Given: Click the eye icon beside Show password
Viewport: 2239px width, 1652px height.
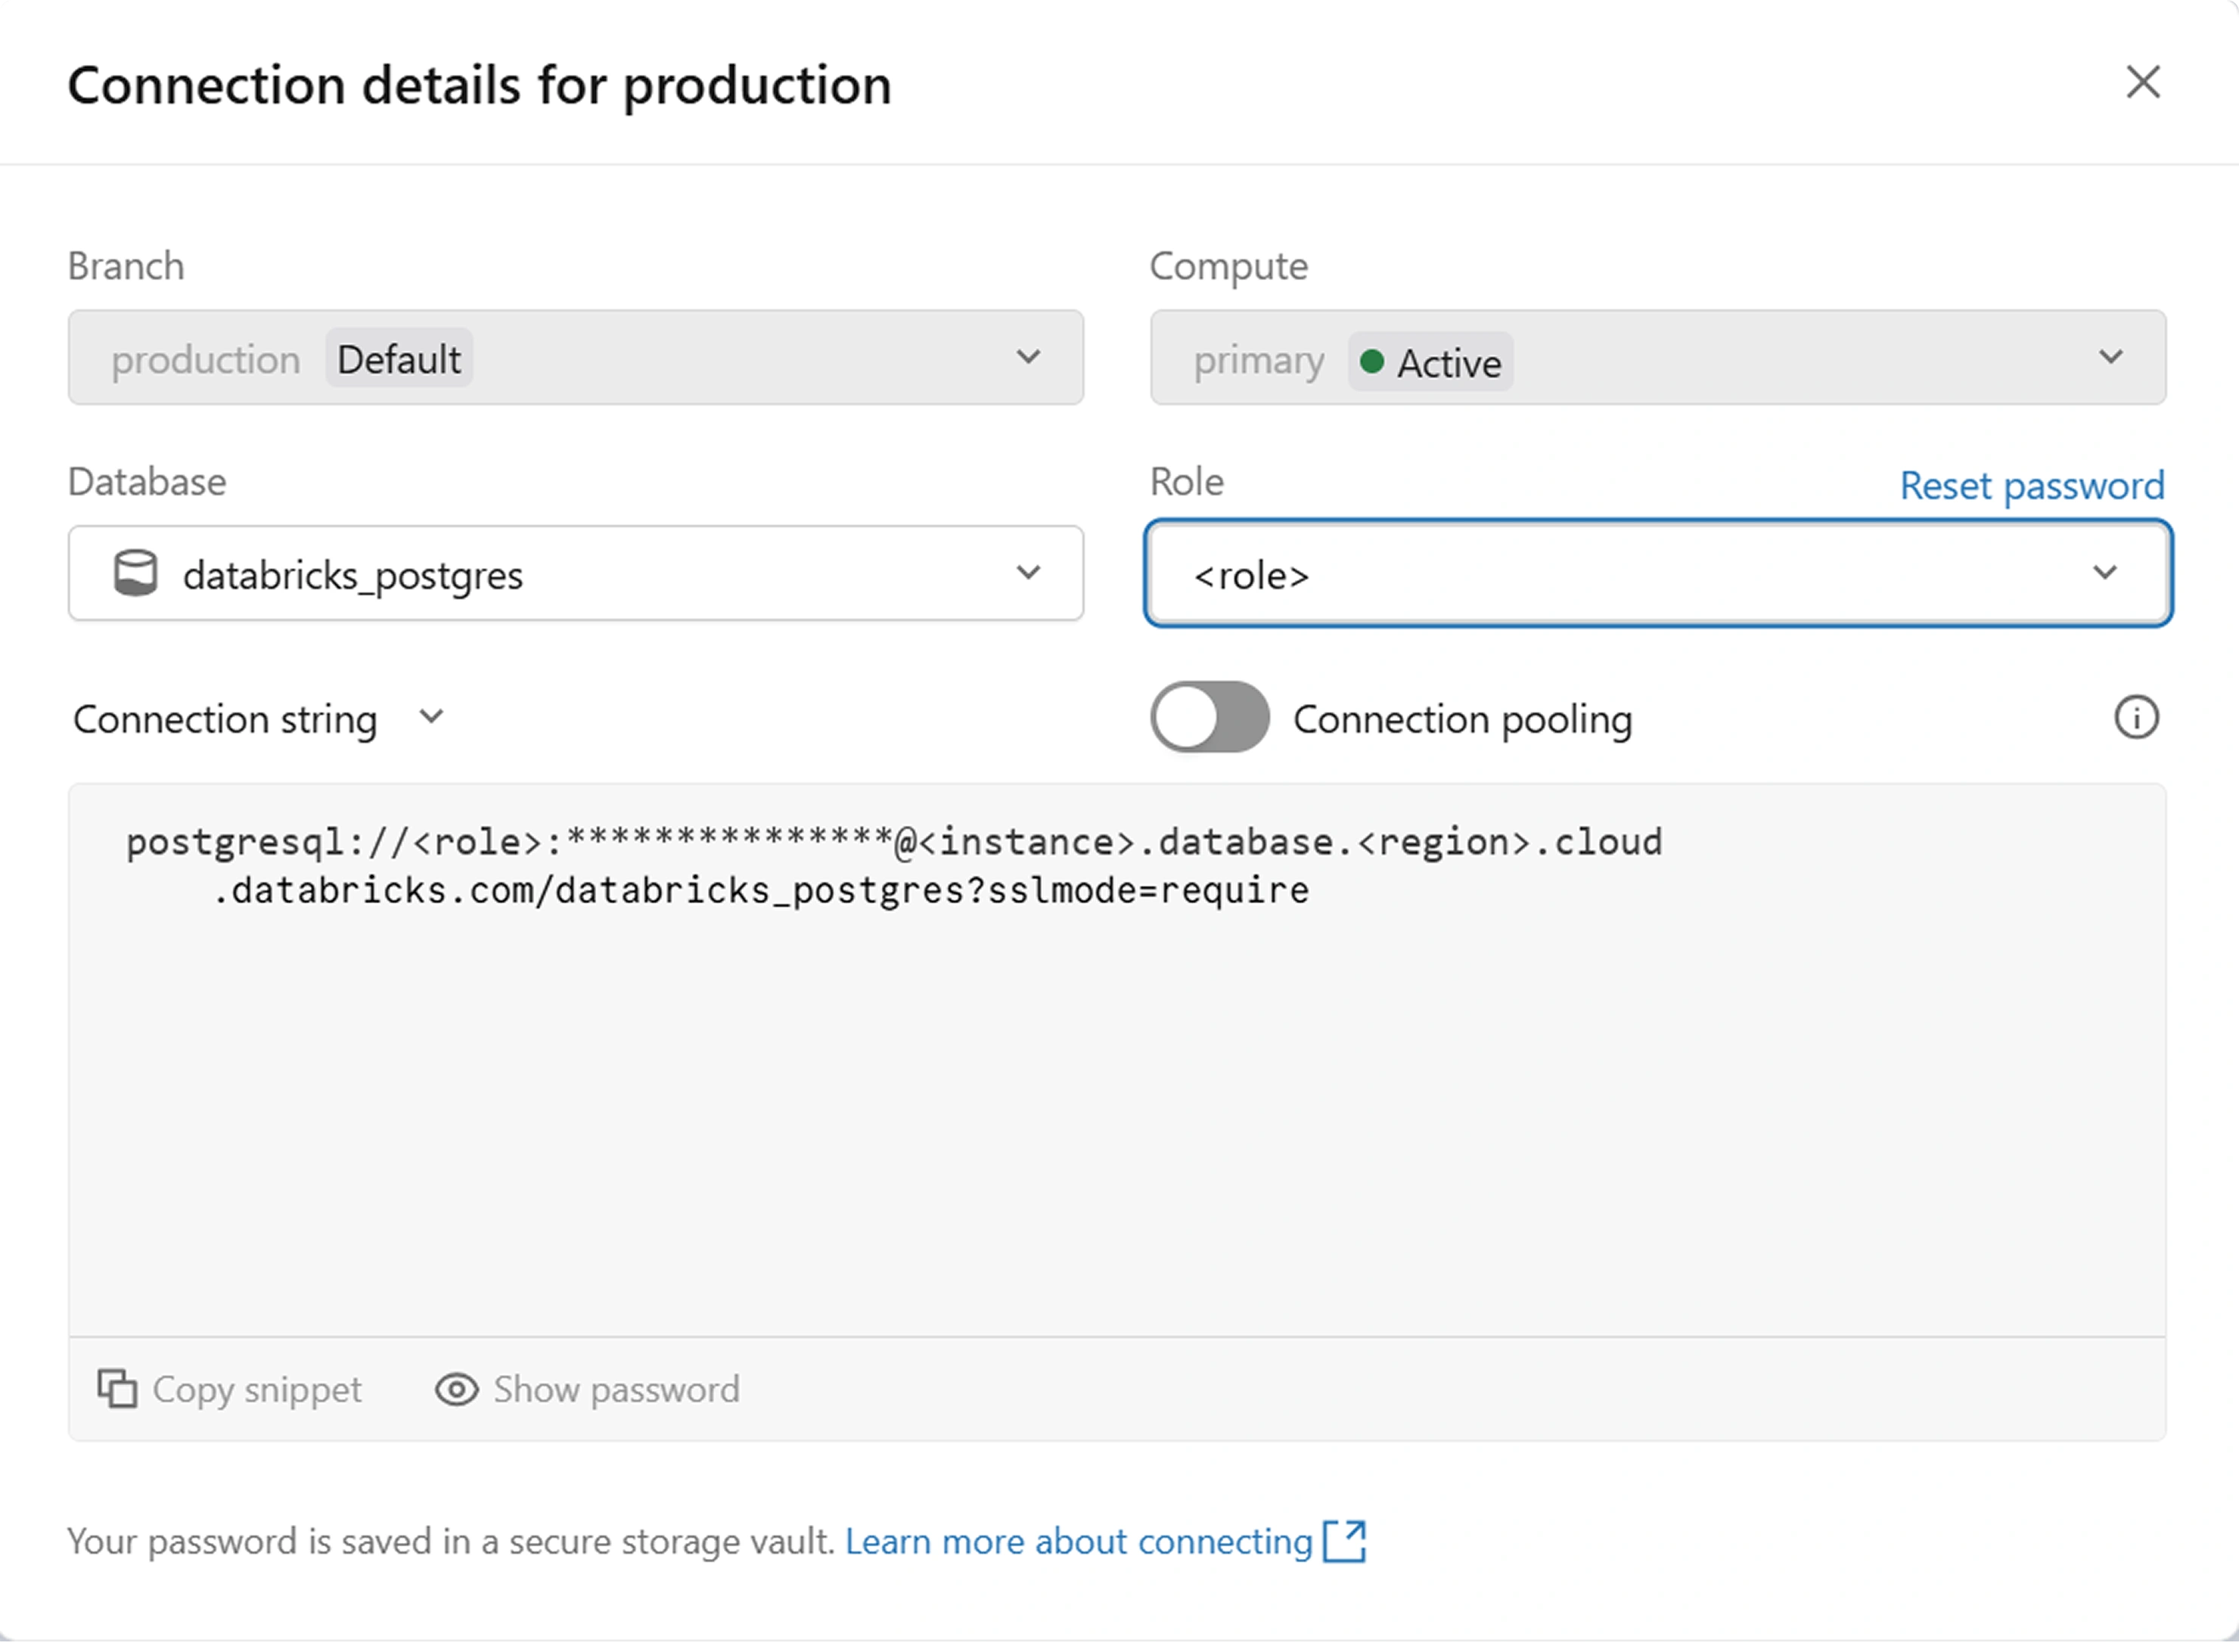Looking at the screenshot, I should pyautogui.click(x=456, y=1390).
